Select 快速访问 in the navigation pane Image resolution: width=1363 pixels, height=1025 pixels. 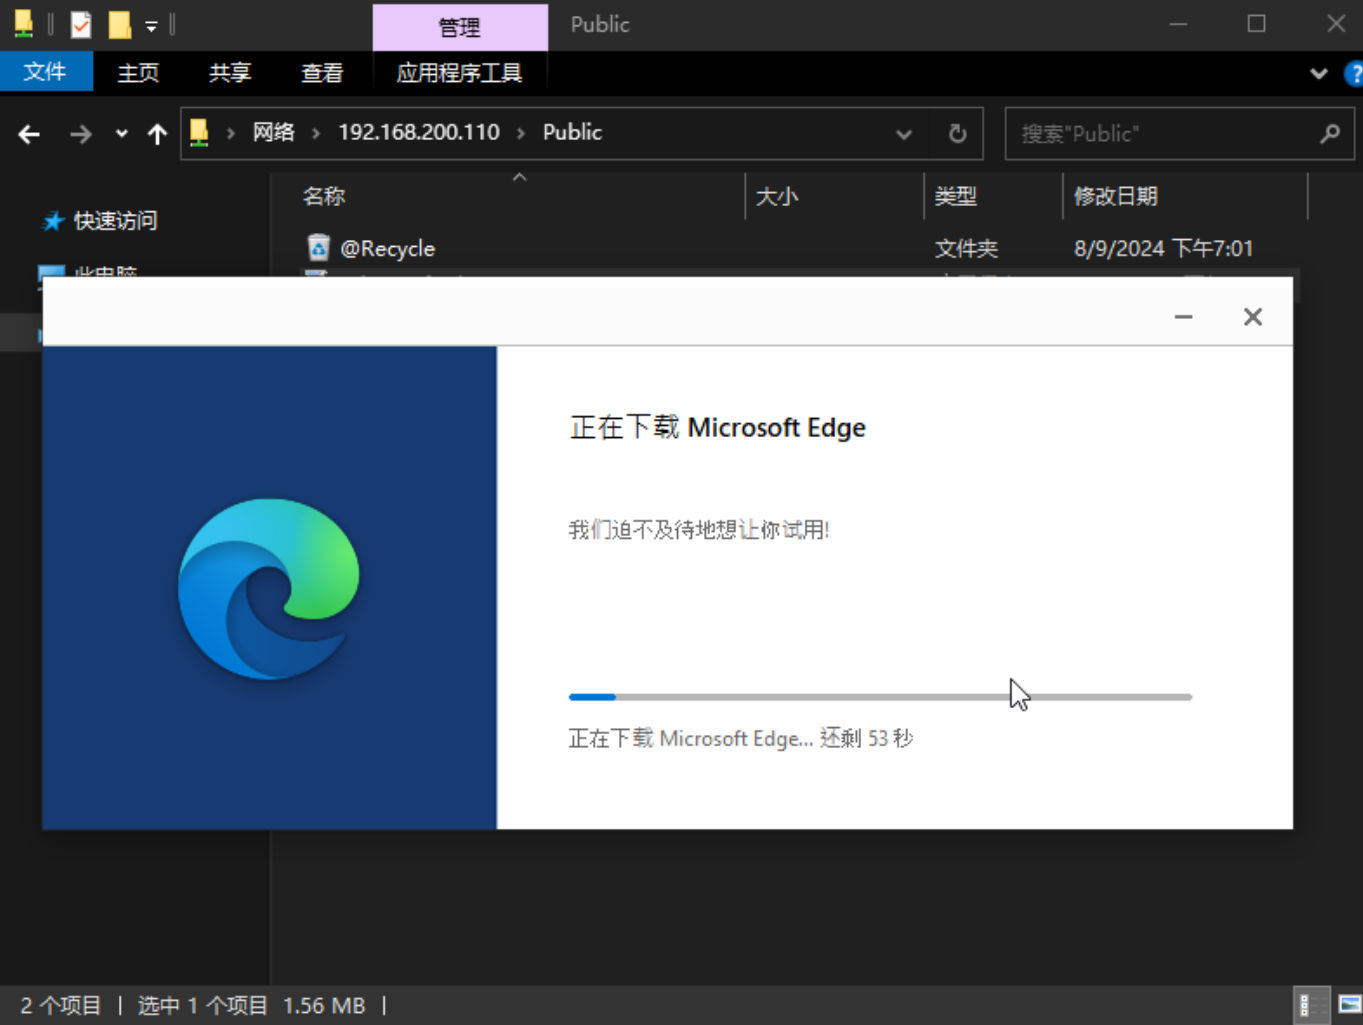(115, 221)
